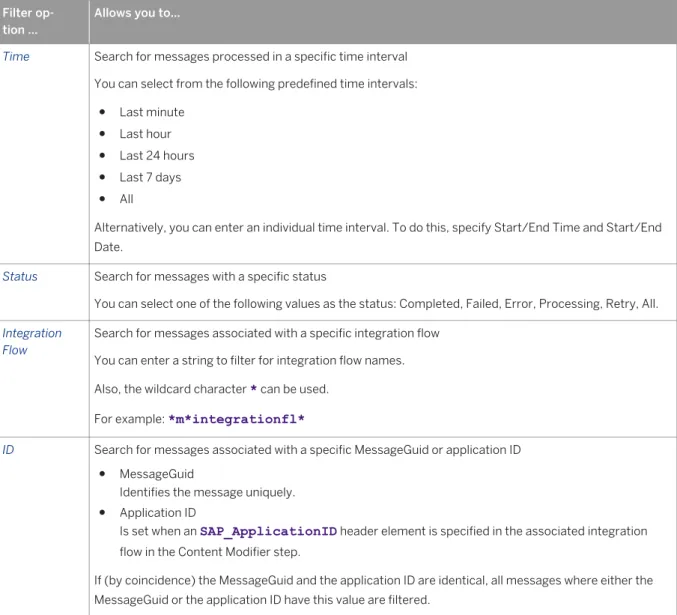This screenshot has height=615, width=677.
Task: Click the Time filter option label
Action: tap(16, 57)
